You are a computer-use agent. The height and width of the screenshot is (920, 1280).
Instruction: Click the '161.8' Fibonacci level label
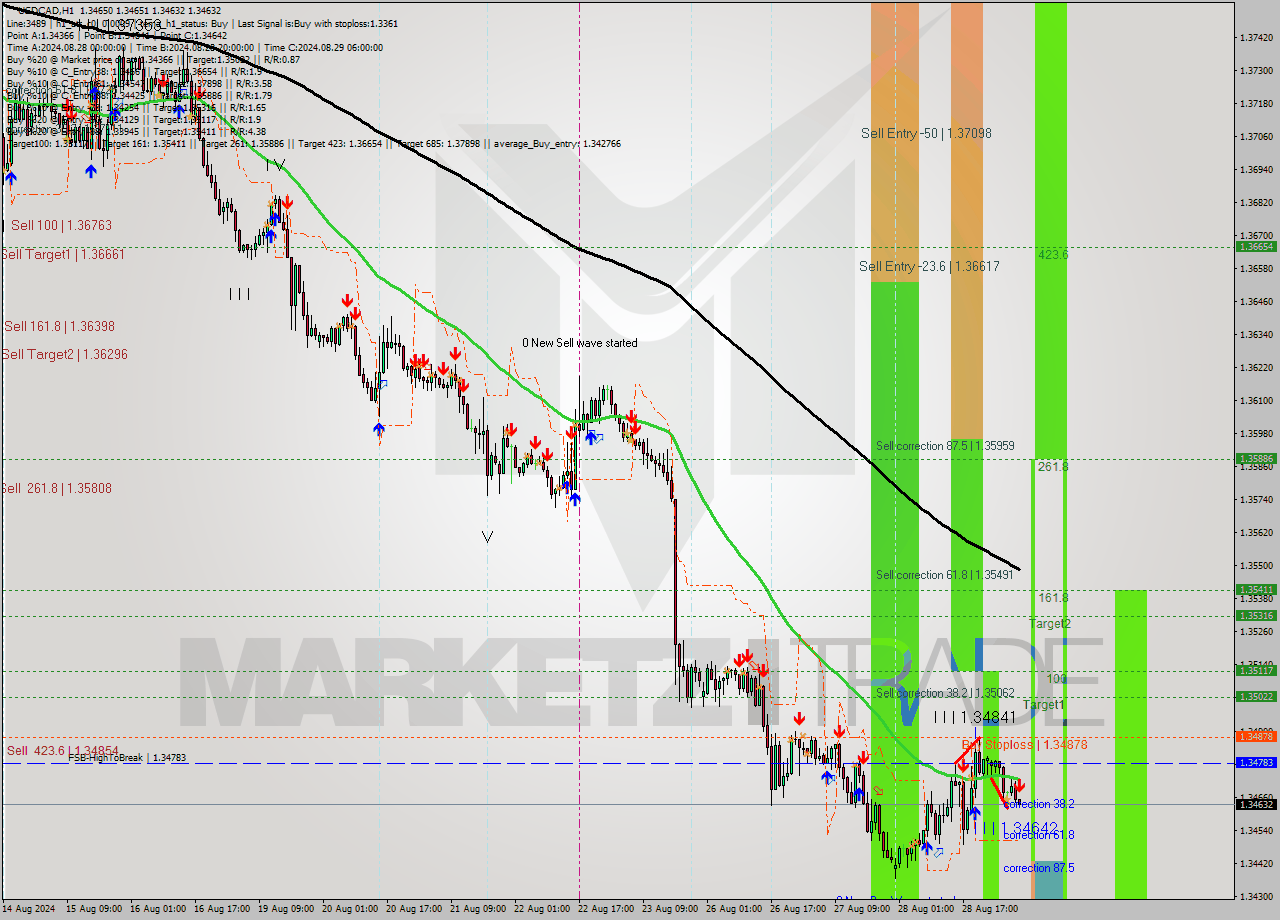coord(1053,598)
